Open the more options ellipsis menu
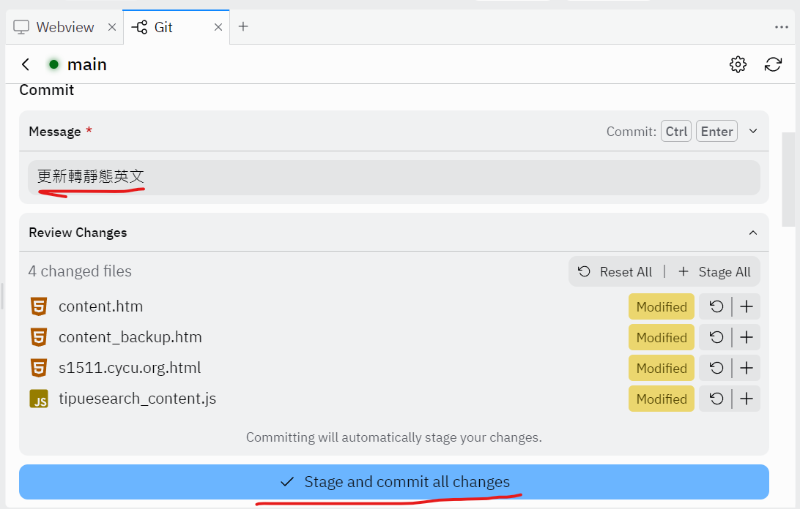 point(781,27)
